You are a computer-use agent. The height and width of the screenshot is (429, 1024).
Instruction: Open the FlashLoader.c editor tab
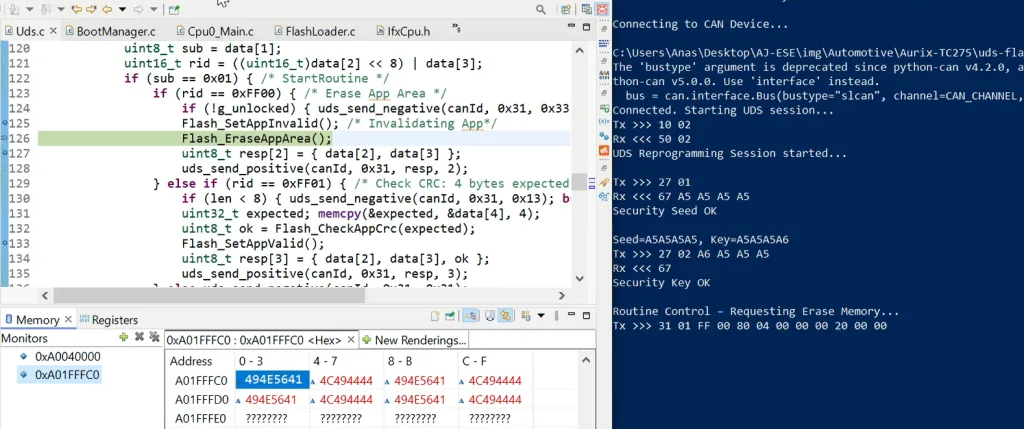(316, 31)
